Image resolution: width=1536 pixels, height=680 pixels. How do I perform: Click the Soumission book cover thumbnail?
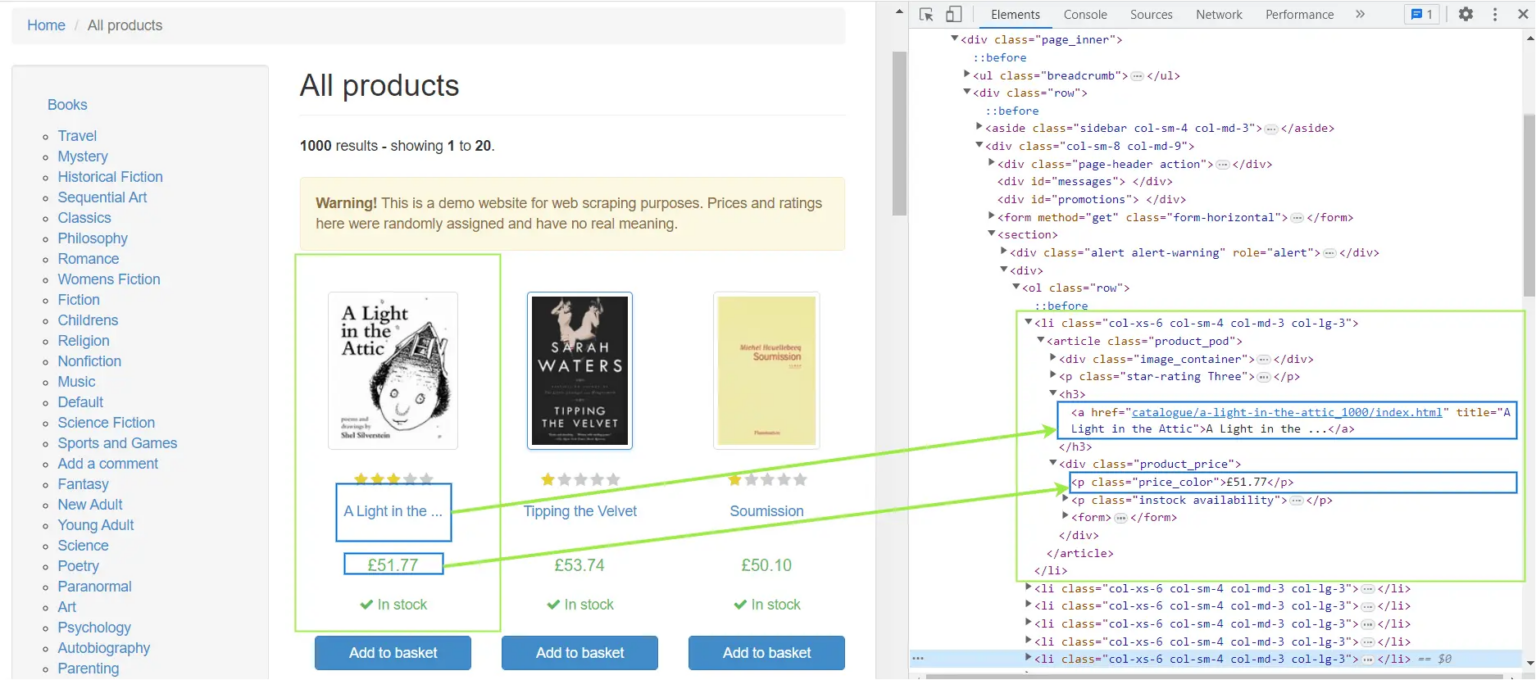click(x=767, y=371)
